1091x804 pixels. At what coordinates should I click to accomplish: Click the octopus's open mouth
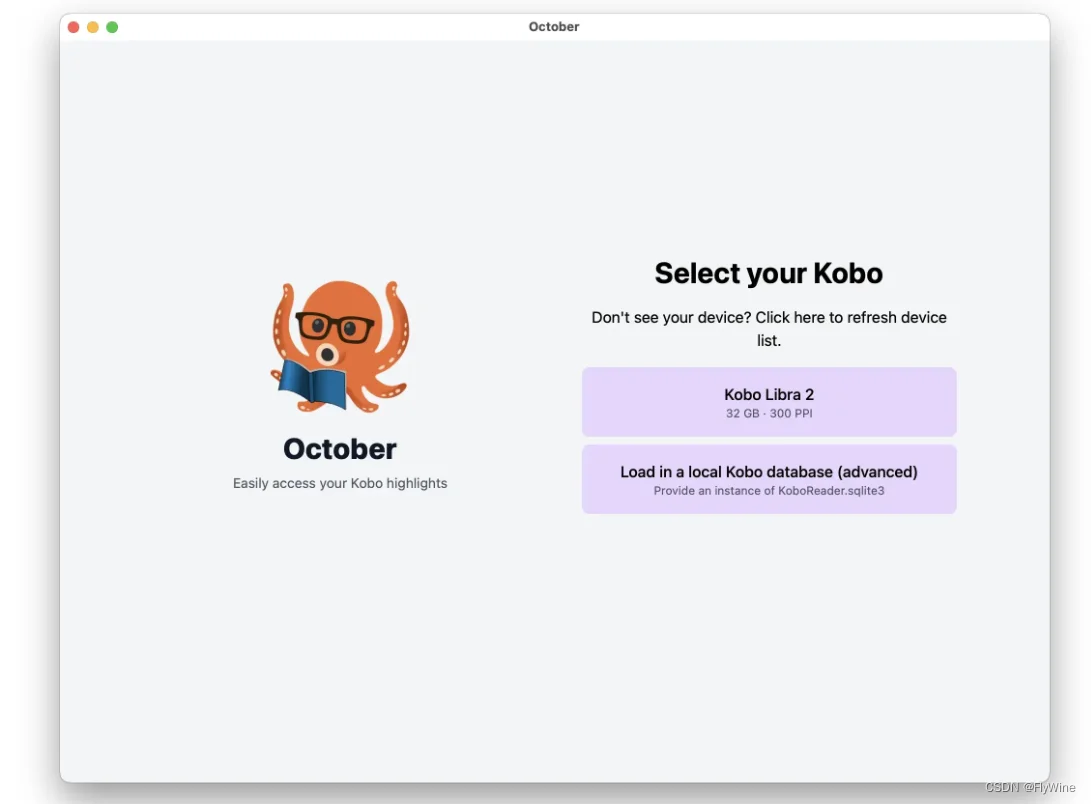click(326, 354)
